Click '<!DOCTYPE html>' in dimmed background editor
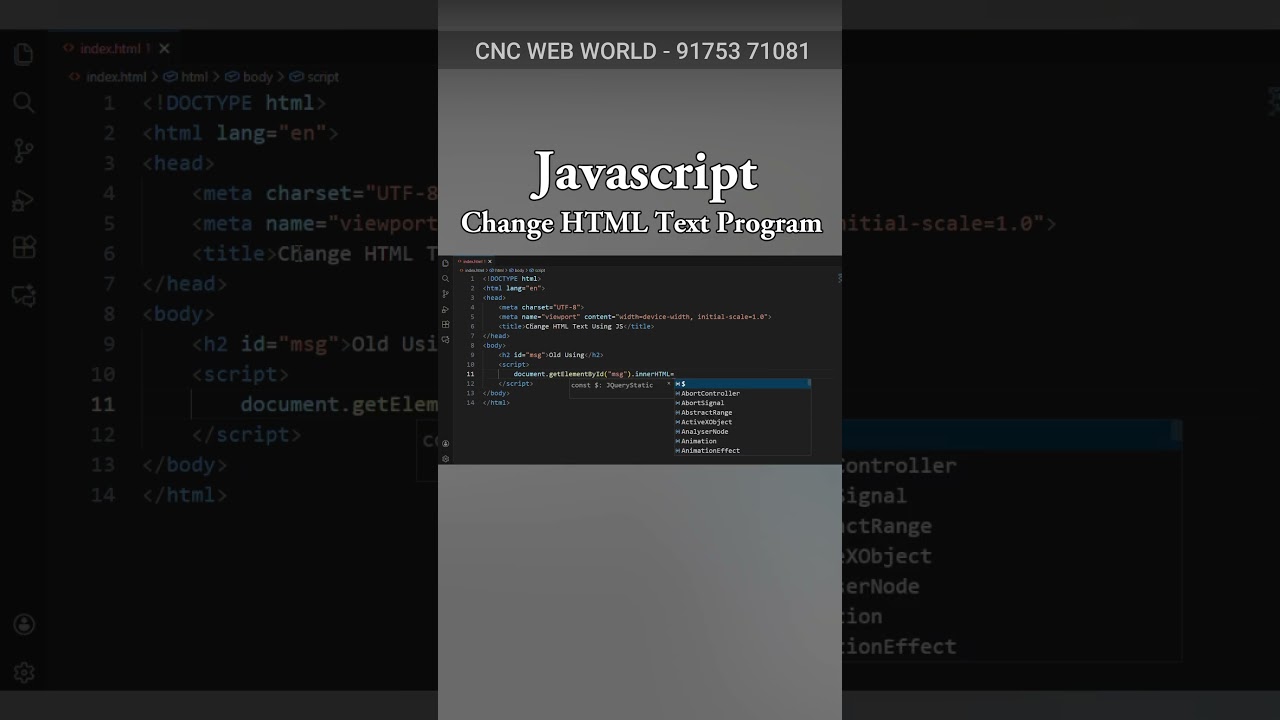This screenshot has width=1280, height=720. [x=234, y=103]
